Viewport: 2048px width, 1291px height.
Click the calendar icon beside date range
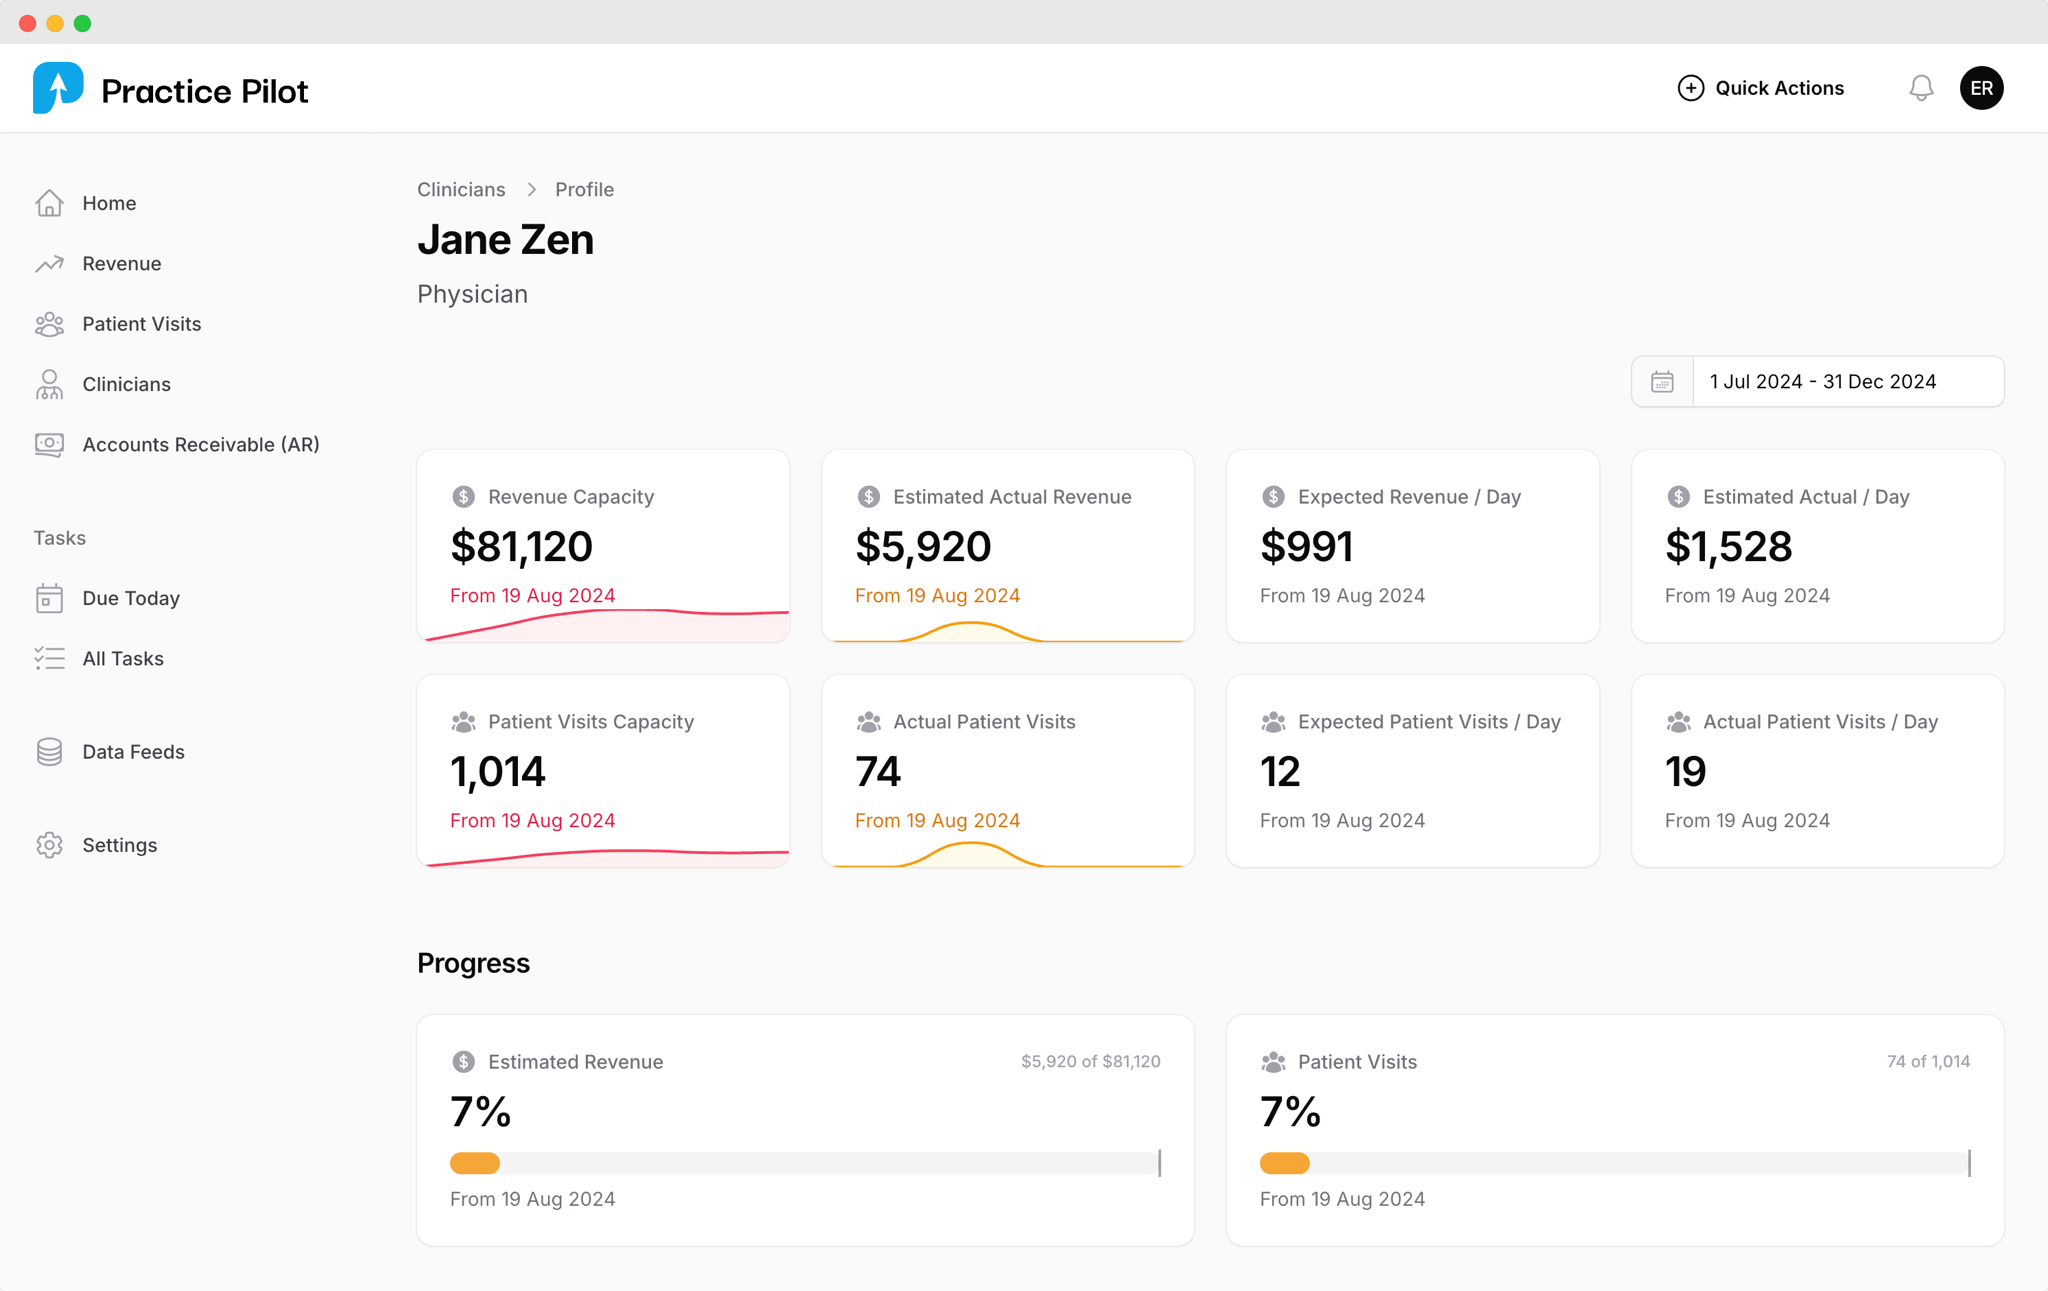(x=1662, y=382)
